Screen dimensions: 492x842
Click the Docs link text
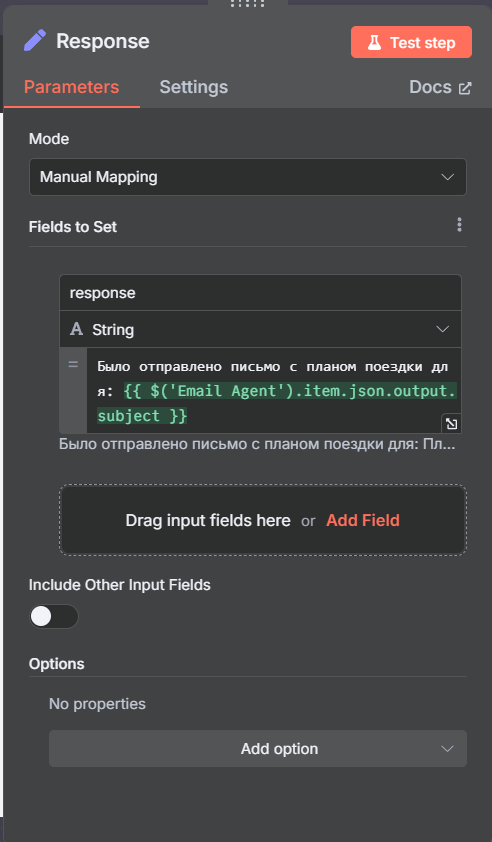[430, 87]
